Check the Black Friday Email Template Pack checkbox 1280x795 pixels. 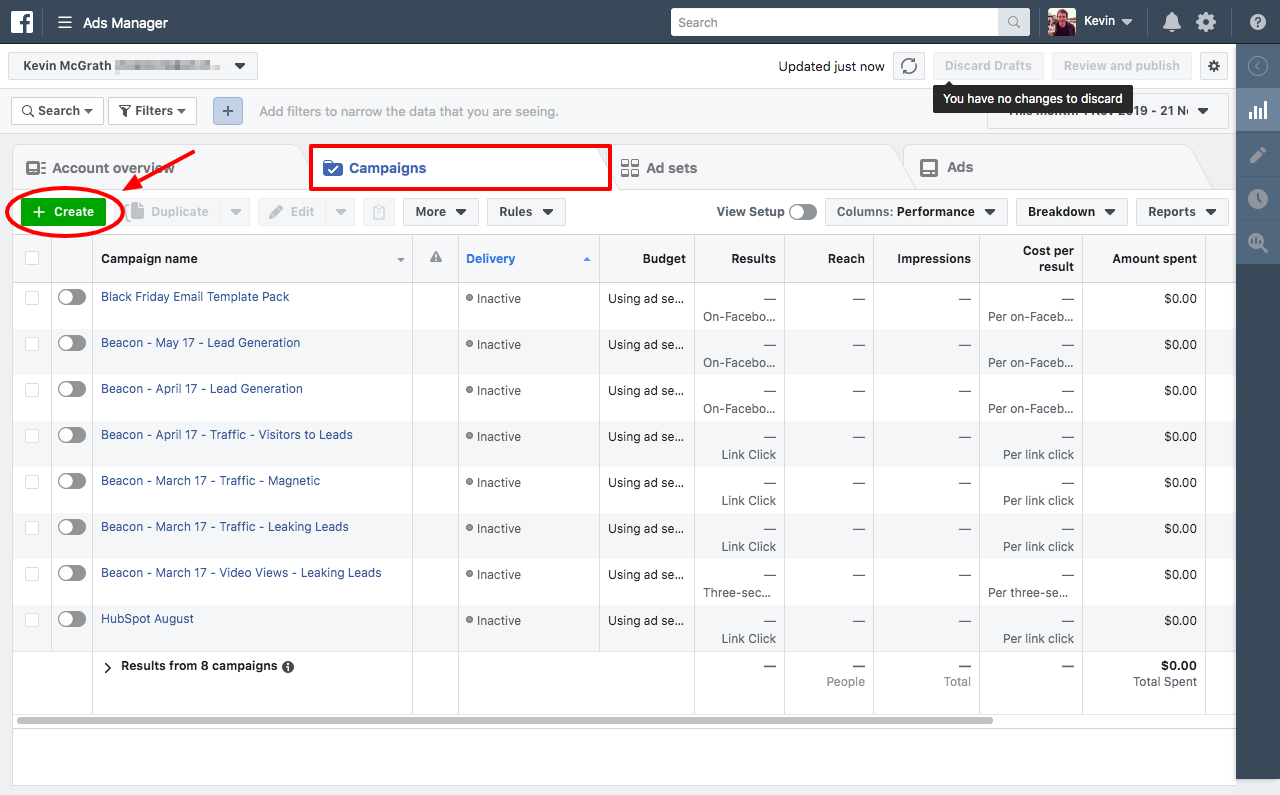[32, 297]
